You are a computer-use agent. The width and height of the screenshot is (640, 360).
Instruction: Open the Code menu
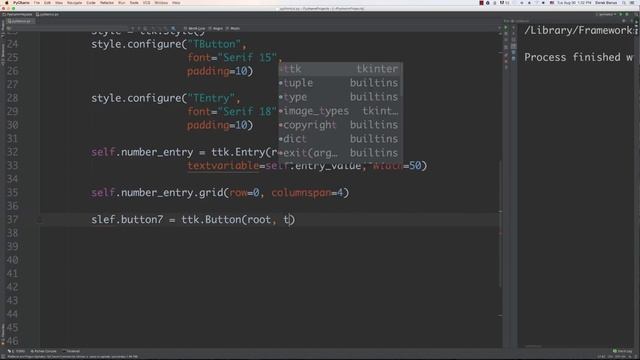point(91,3)
